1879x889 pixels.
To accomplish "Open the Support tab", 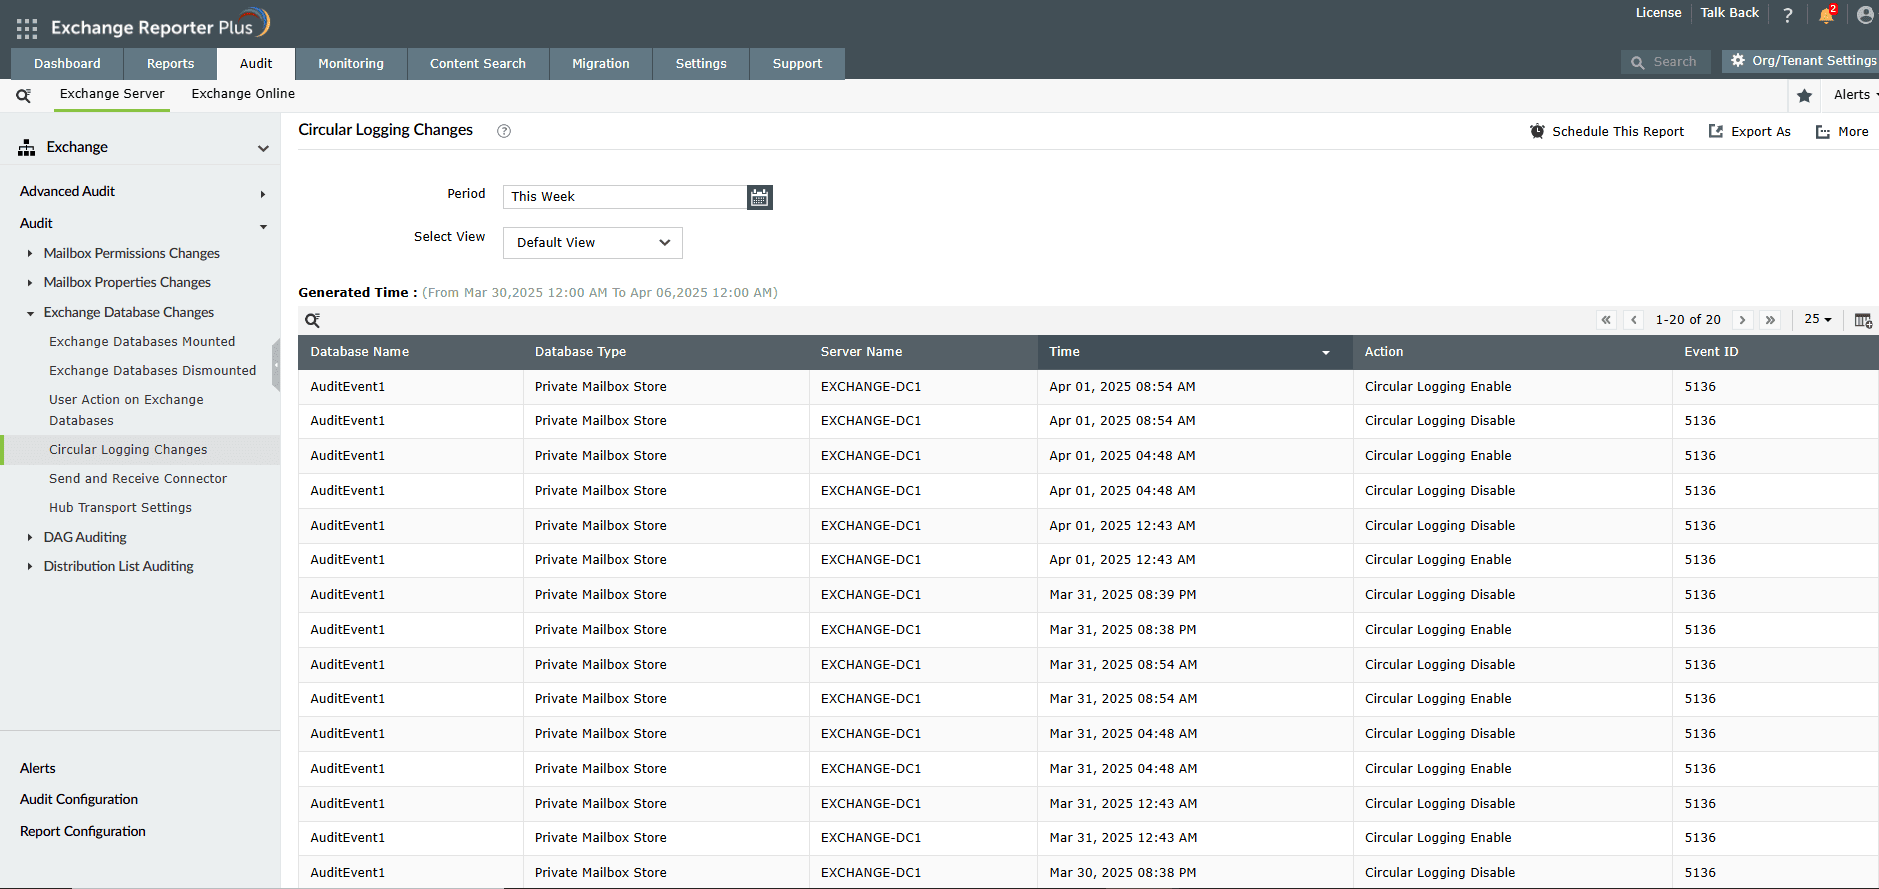I will (x=797, y=63).
